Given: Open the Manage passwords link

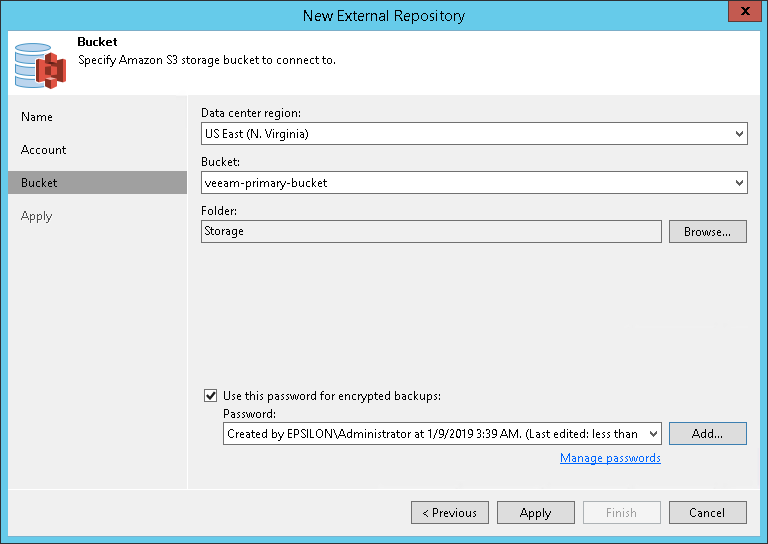Looking at the screenshot, I should pos(610,458).
